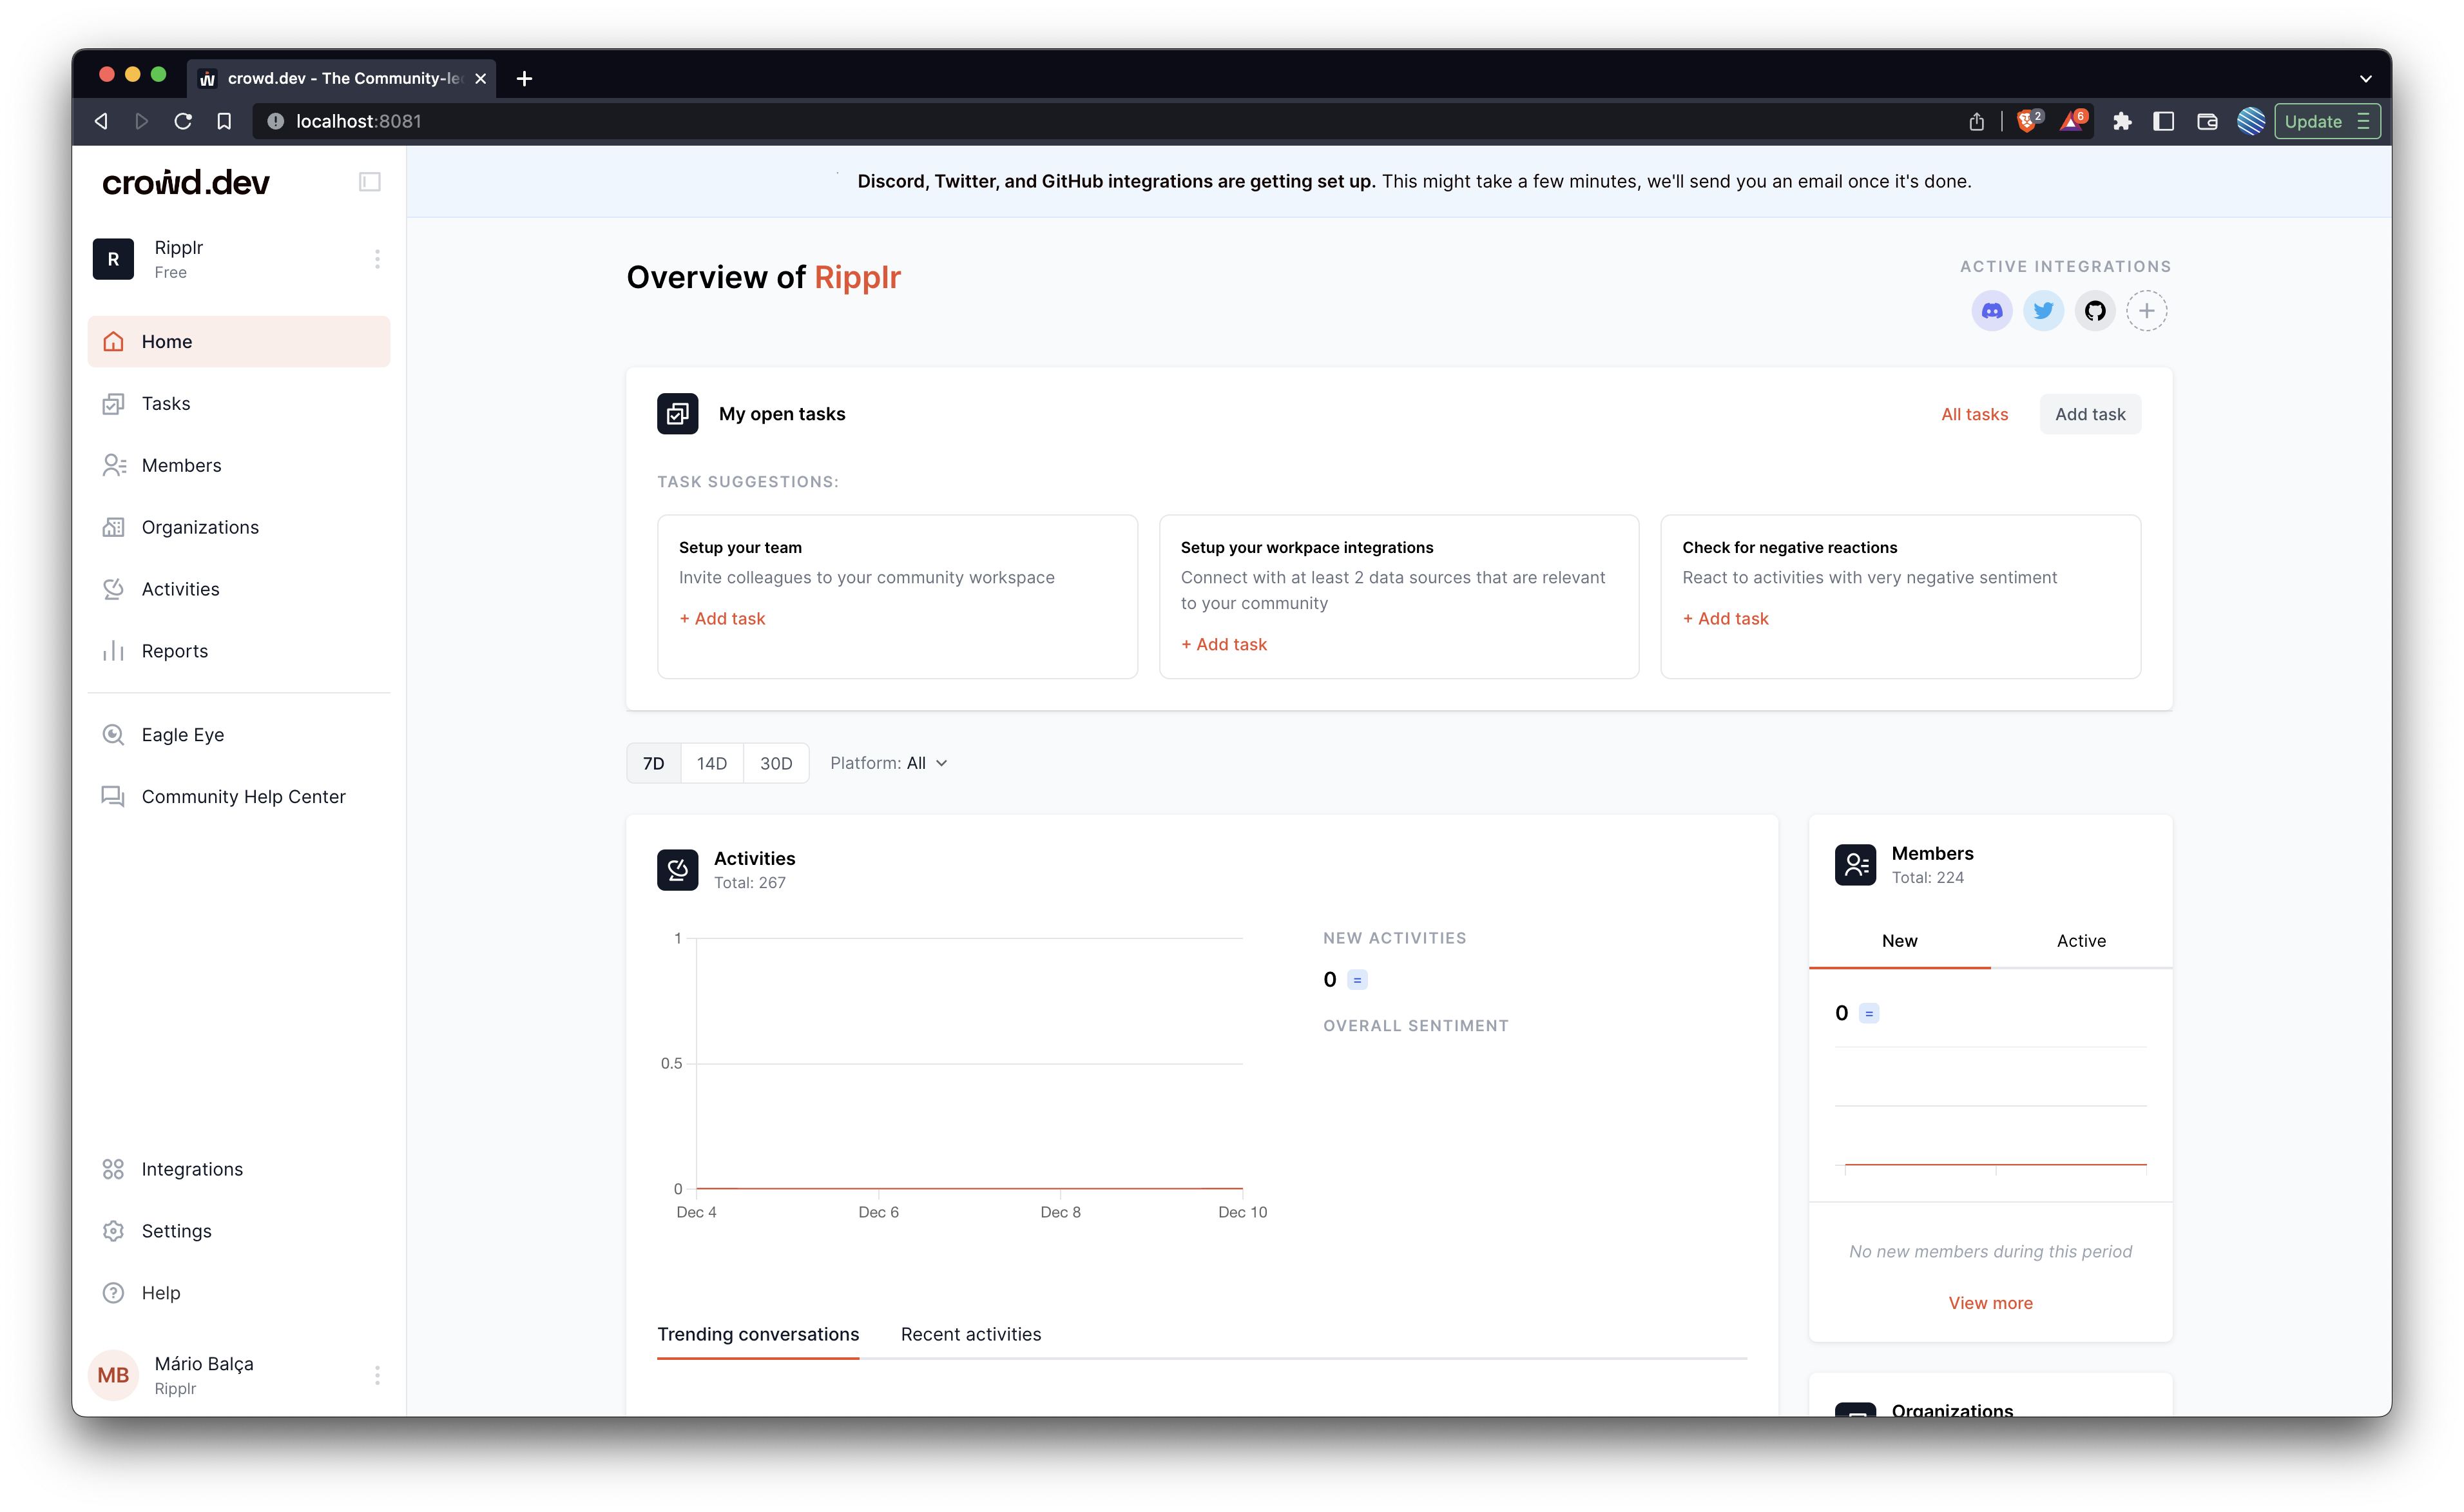
Task: Switch Members widget to Active tab
Action: click(2080, 941)
